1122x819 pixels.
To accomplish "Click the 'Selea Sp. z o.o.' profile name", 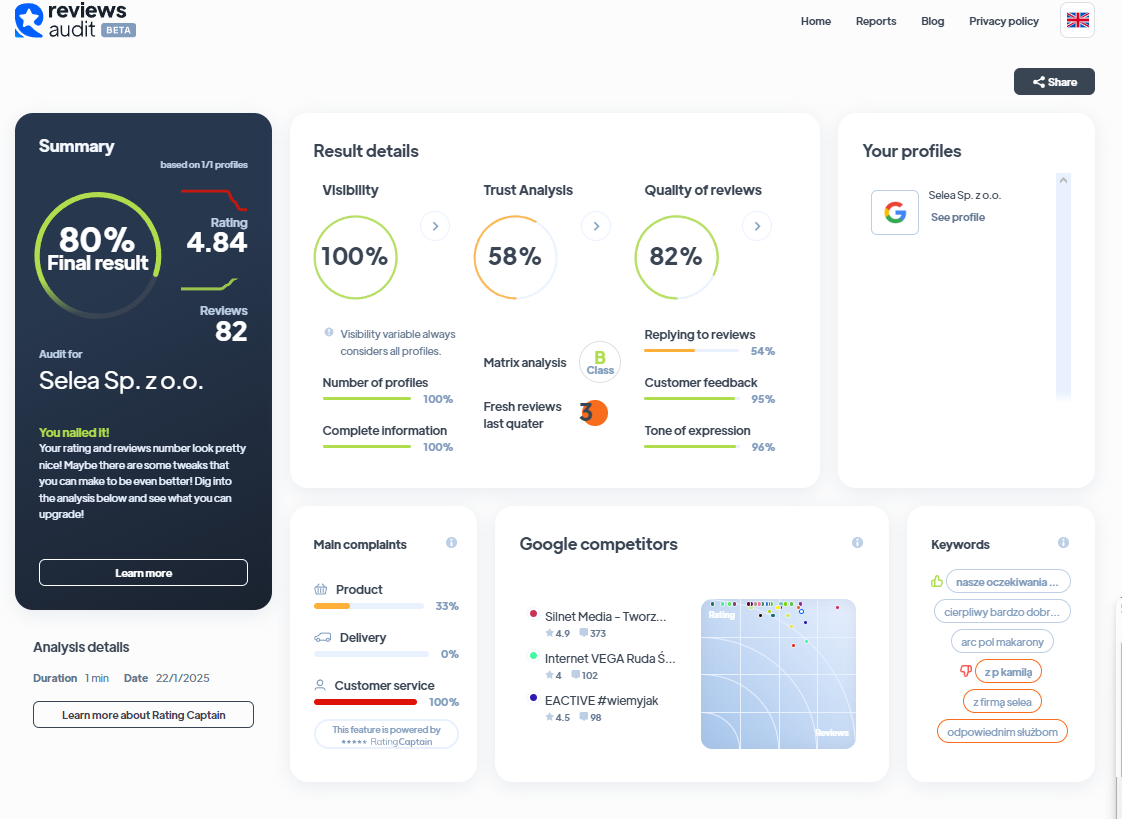I will (965, 195).
